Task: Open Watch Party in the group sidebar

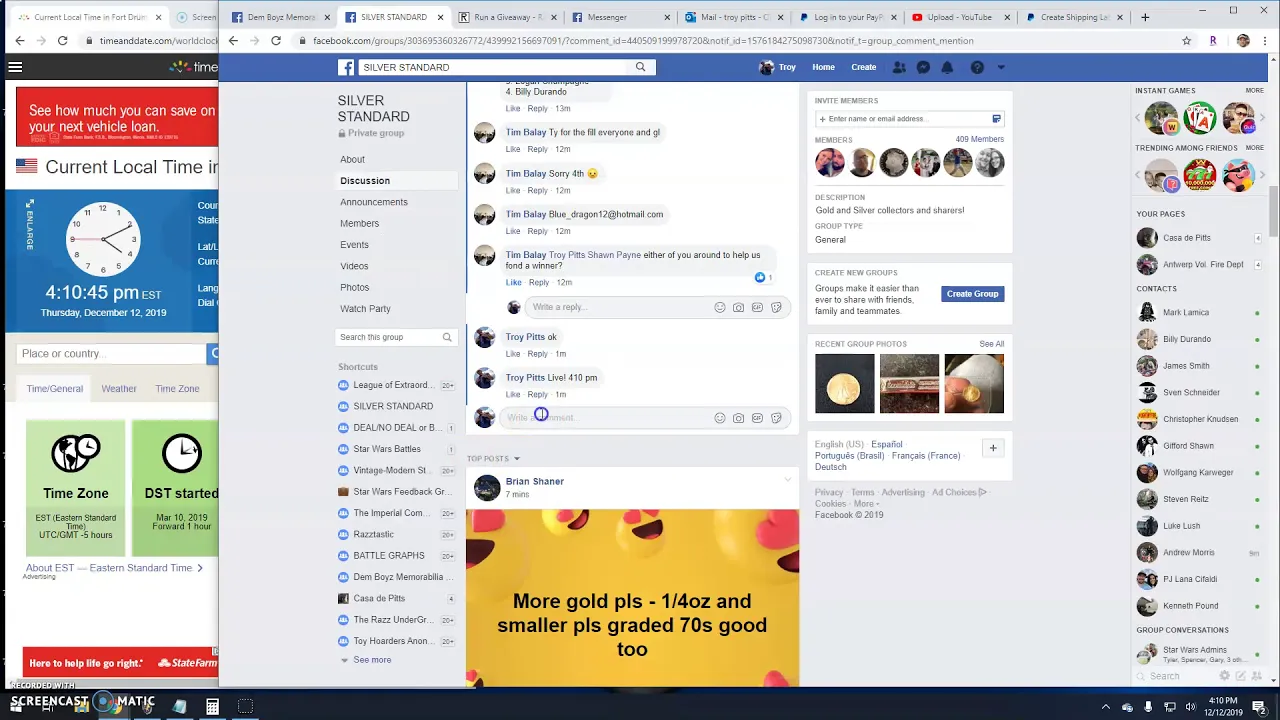Action: pos(365,309)
